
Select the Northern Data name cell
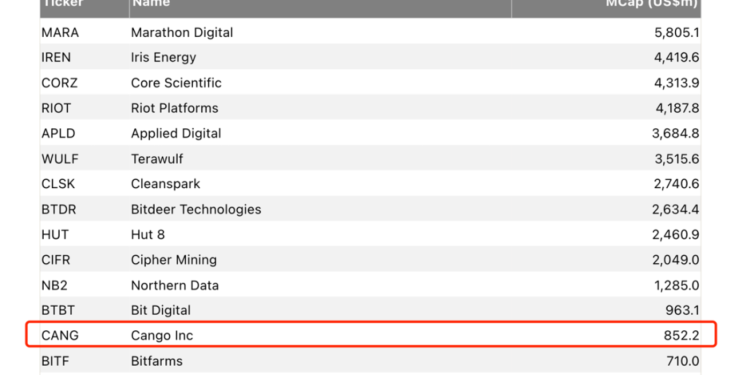pyautogui.click(x=175, y=286)
